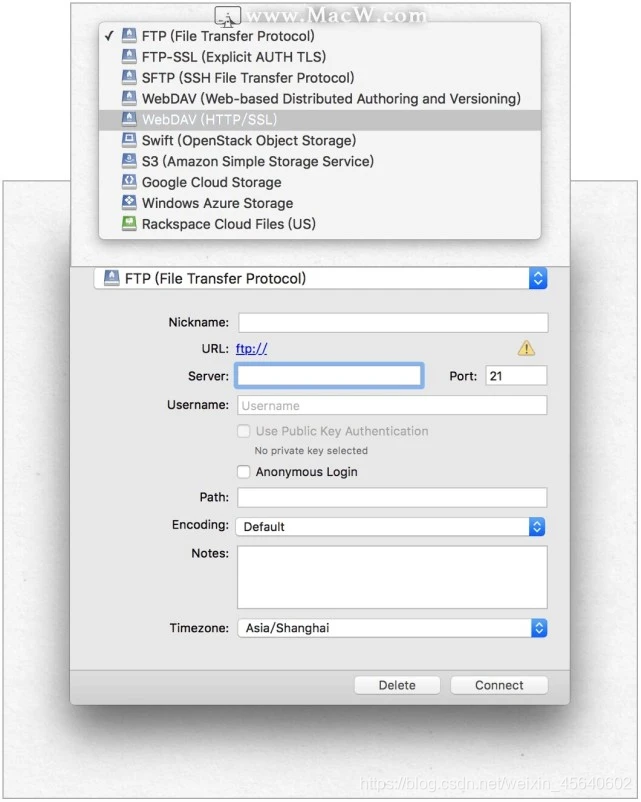The height and width of the screenshot is (802, 641).
Task: Choose Google Cloud Storage protocol
Action: click(320, 182)
